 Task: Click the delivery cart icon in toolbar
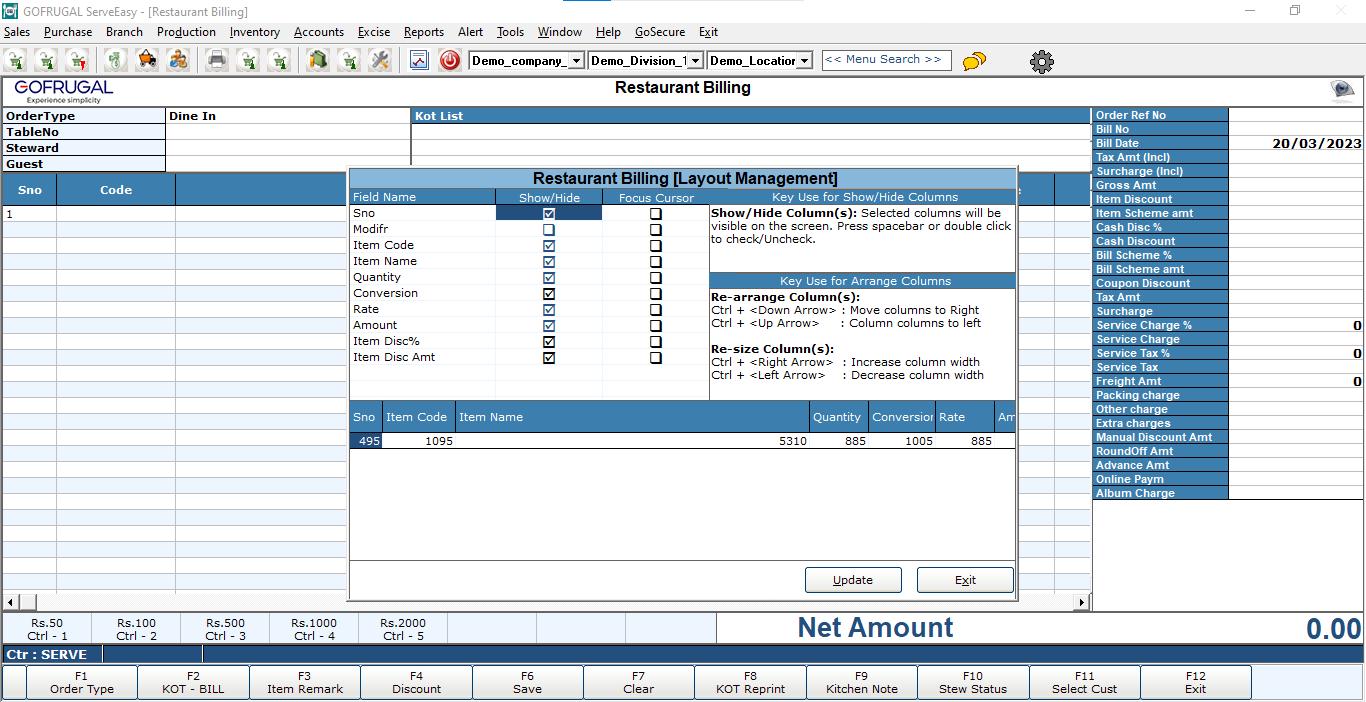(147, 60)
